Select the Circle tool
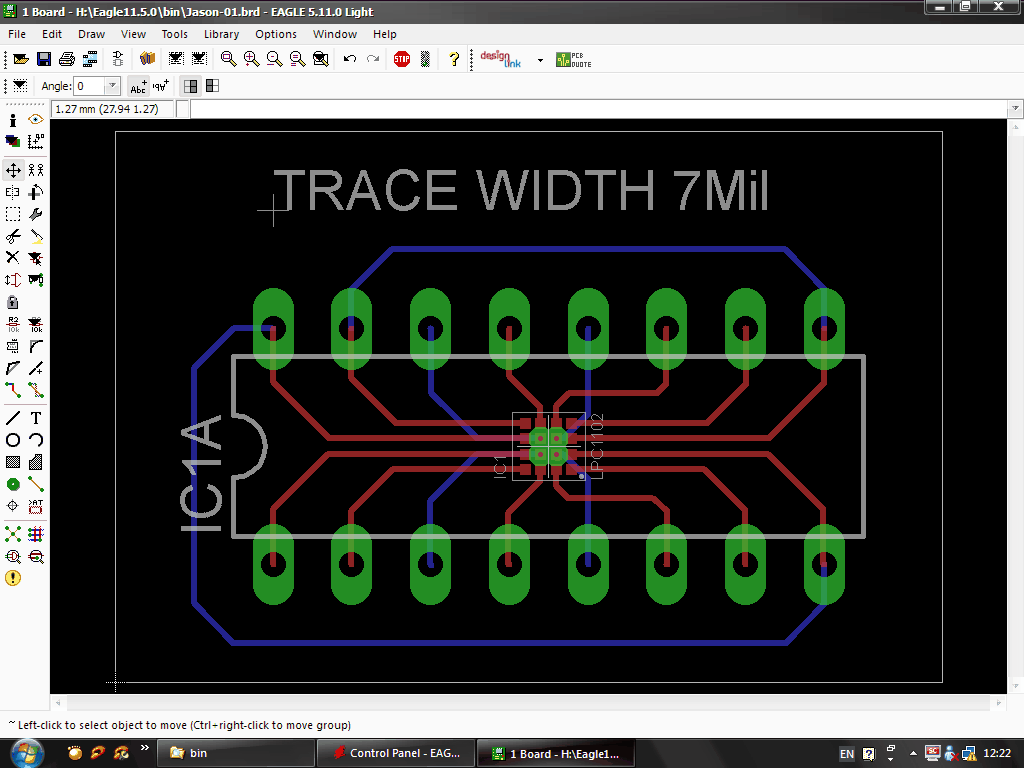Screen dimensions: 1024x768 click(12, 440)
